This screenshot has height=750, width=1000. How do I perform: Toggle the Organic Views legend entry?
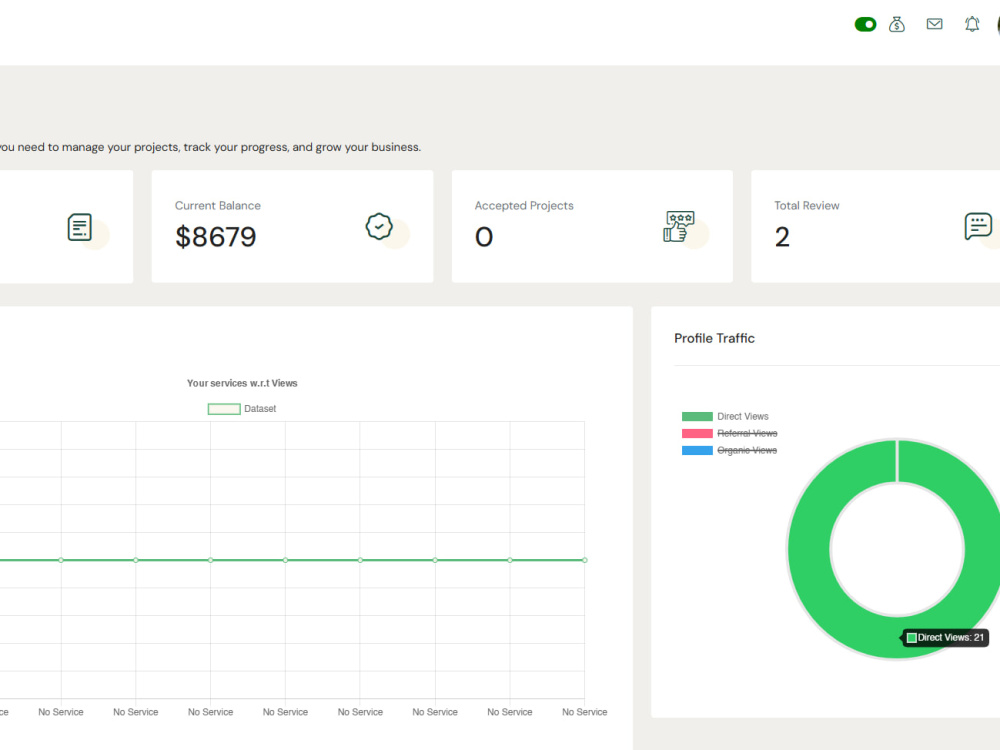pos(730,450)
